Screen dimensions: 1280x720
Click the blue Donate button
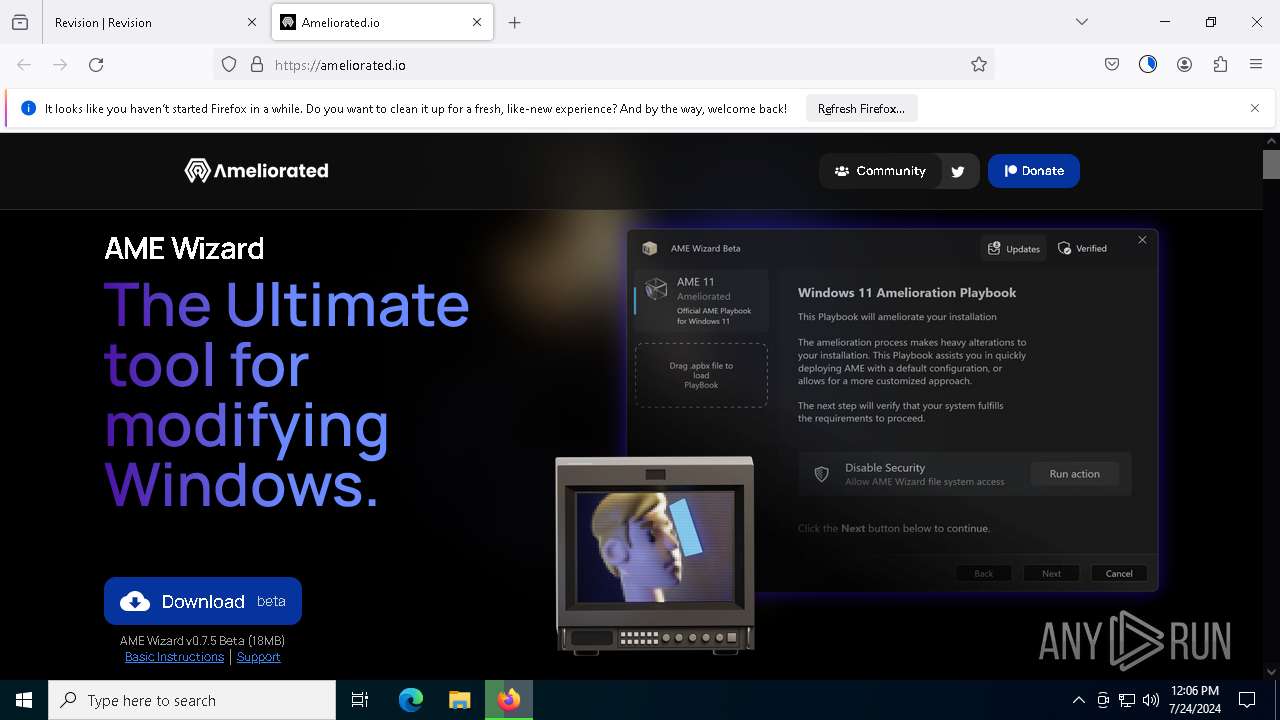click(1034, 171)
